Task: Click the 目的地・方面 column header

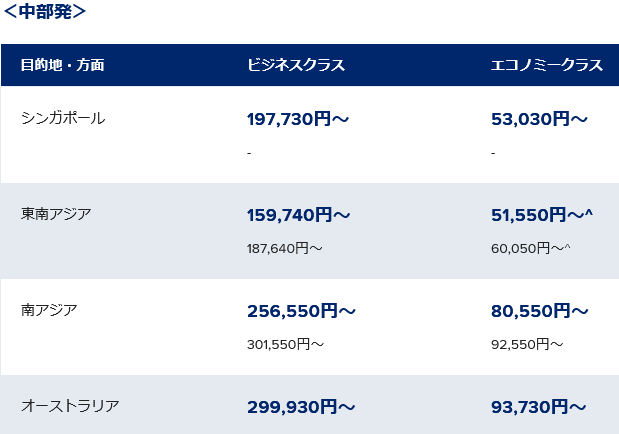Action: pyautogui.click(x=62, y=65)
